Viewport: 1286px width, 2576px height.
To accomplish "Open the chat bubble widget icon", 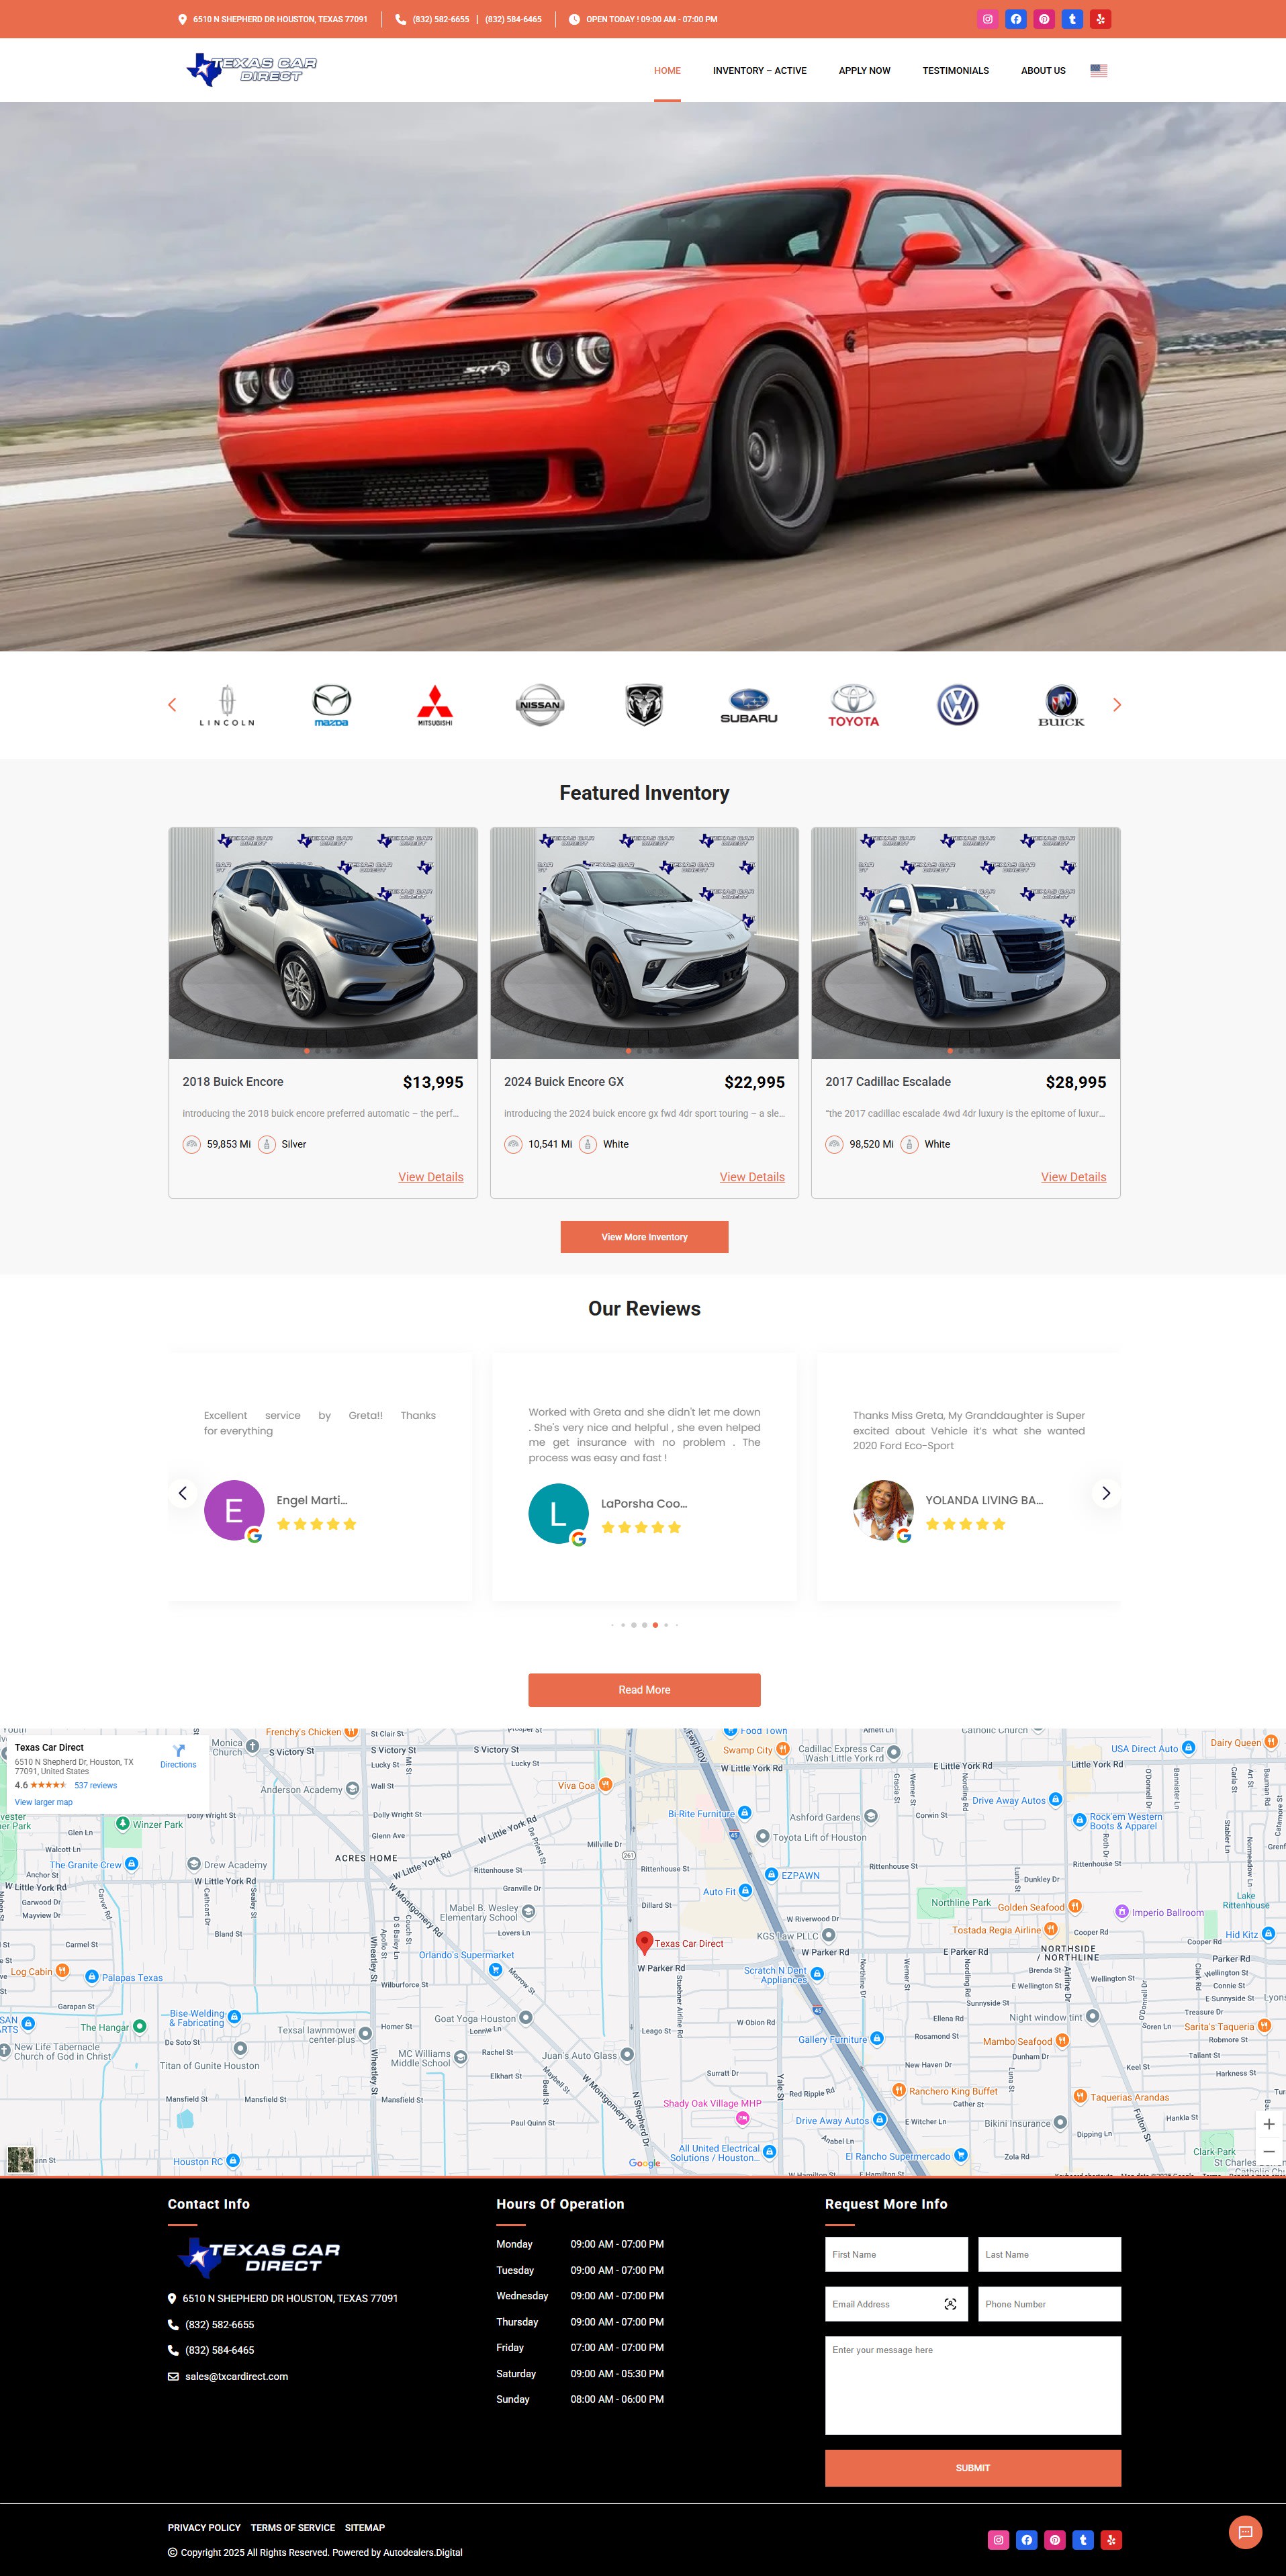I will 1245,2532.
